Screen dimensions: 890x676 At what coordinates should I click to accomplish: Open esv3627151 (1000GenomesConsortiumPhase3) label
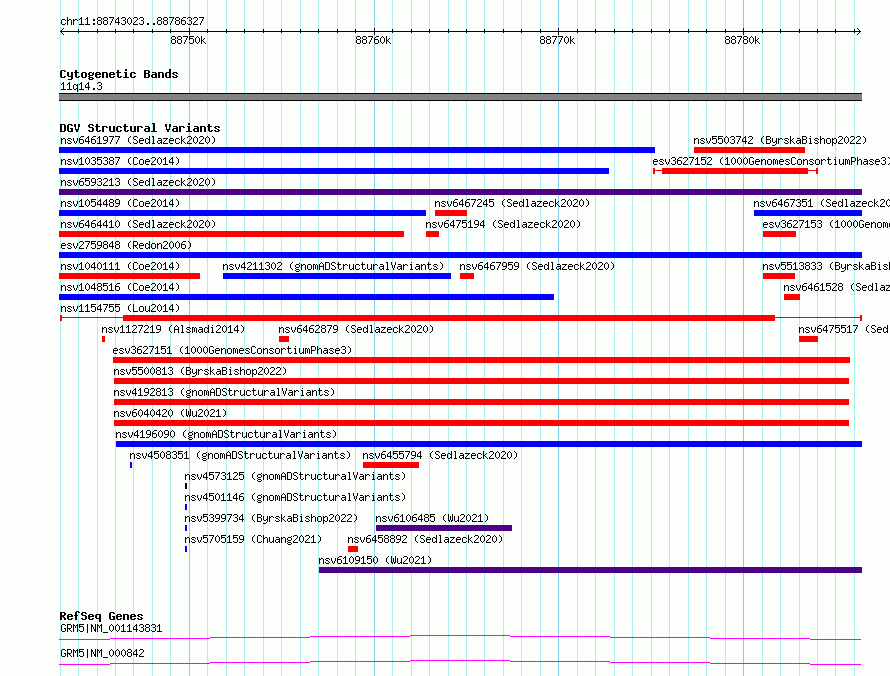(232, 350)
